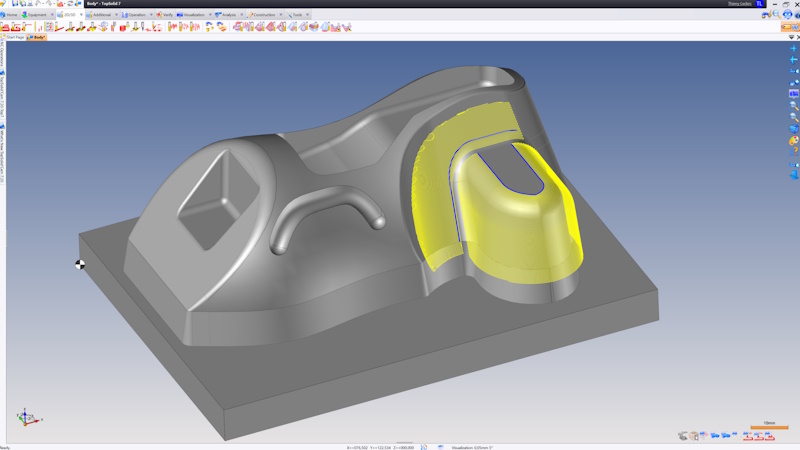Click the machine icon in bottom-right toolbar
800x450 pixels.
[683, 436]
